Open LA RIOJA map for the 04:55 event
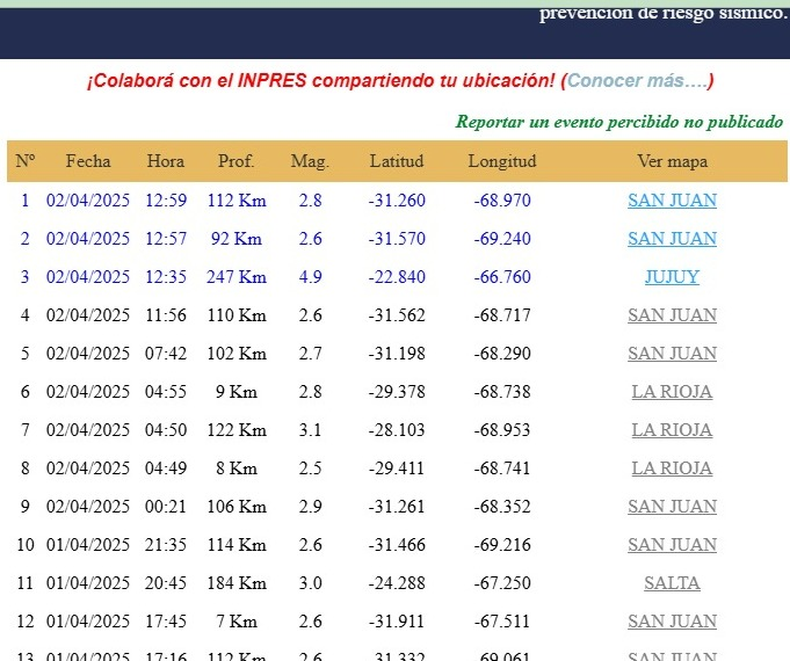 (x=672, y=392)
